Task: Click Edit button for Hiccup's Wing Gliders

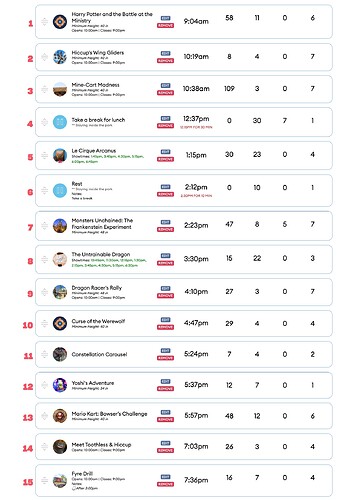Action: point(165,53)
